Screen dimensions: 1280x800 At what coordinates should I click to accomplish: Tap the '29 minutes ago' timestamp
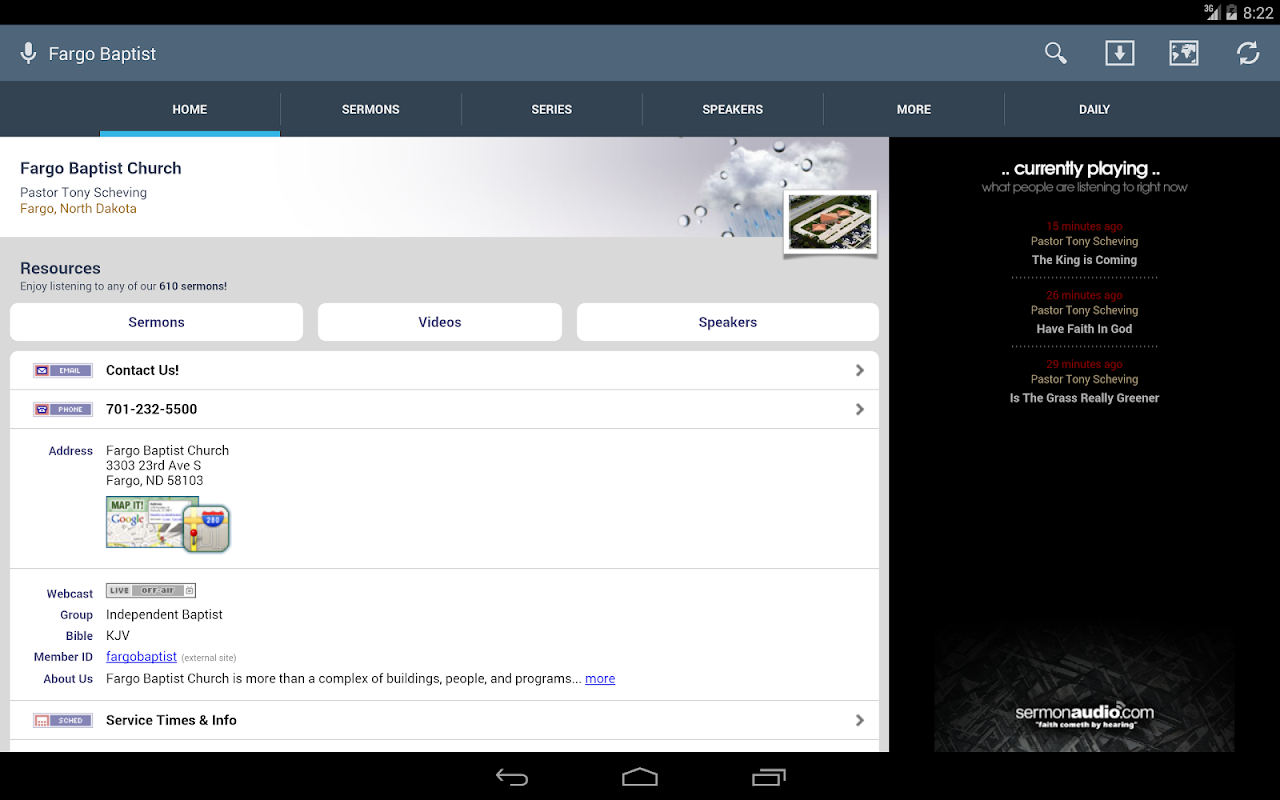(1085, 365)
